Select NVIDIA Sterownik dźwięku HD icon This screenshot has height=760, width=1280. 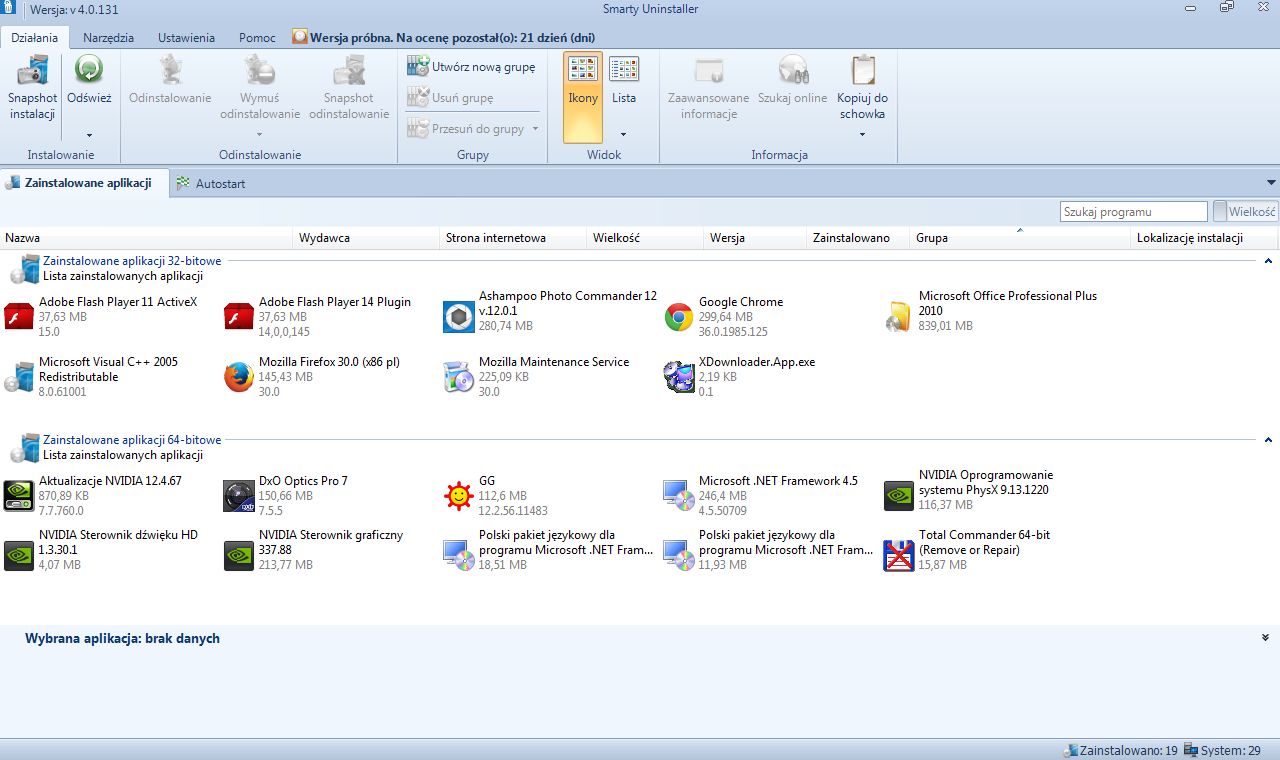tap(19, 555)
